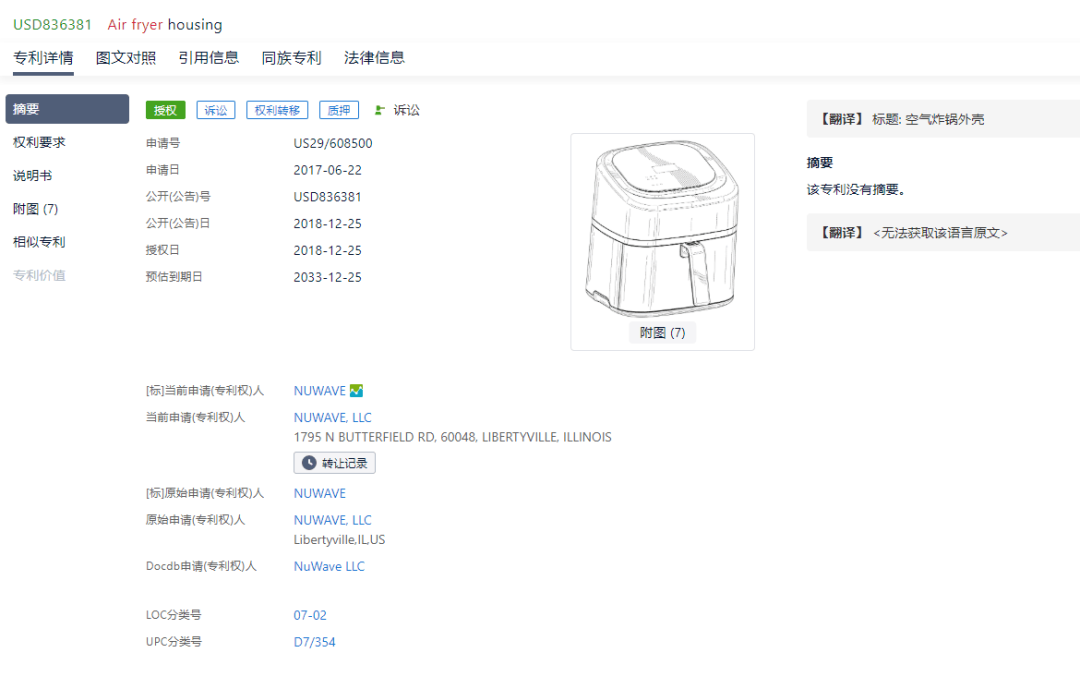This screenshot has width=1080, height=677.
Task: Open the 同族专利 tab
Action: click(291, 58)
